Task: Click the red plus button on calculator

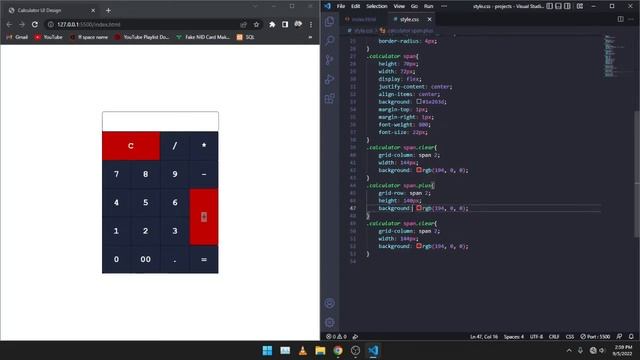Action: [204, 217]
